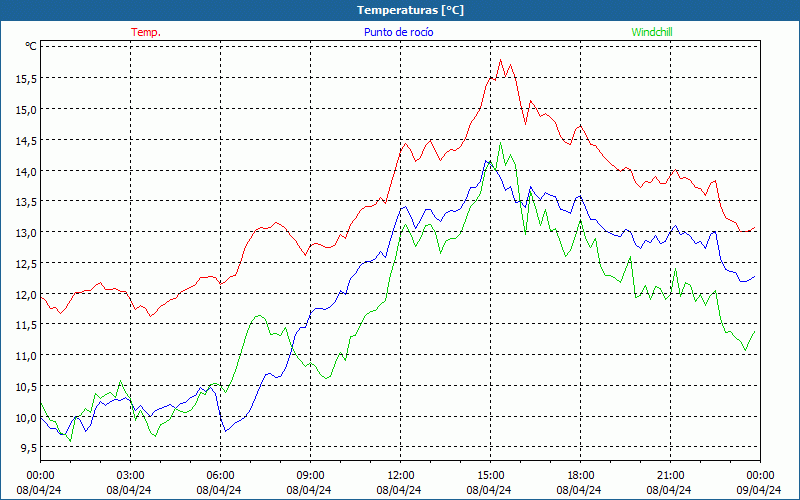Click the 18:00 time axis label

pos(581,476)
